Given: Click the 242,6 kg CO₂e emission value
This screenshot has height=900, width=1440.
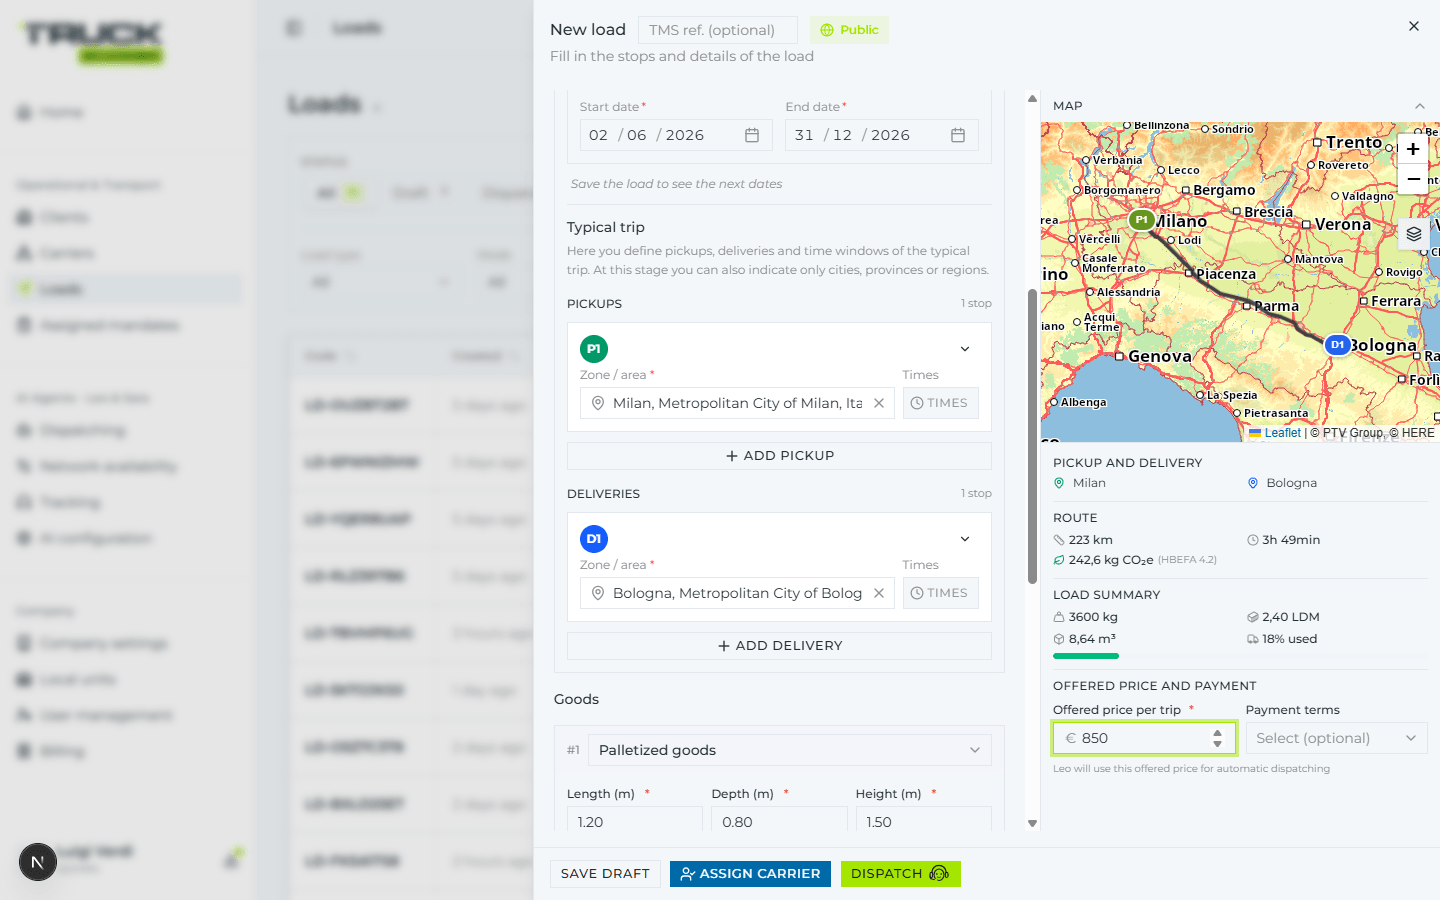Looking at the screenshot, I should [x=1111, y=560].
